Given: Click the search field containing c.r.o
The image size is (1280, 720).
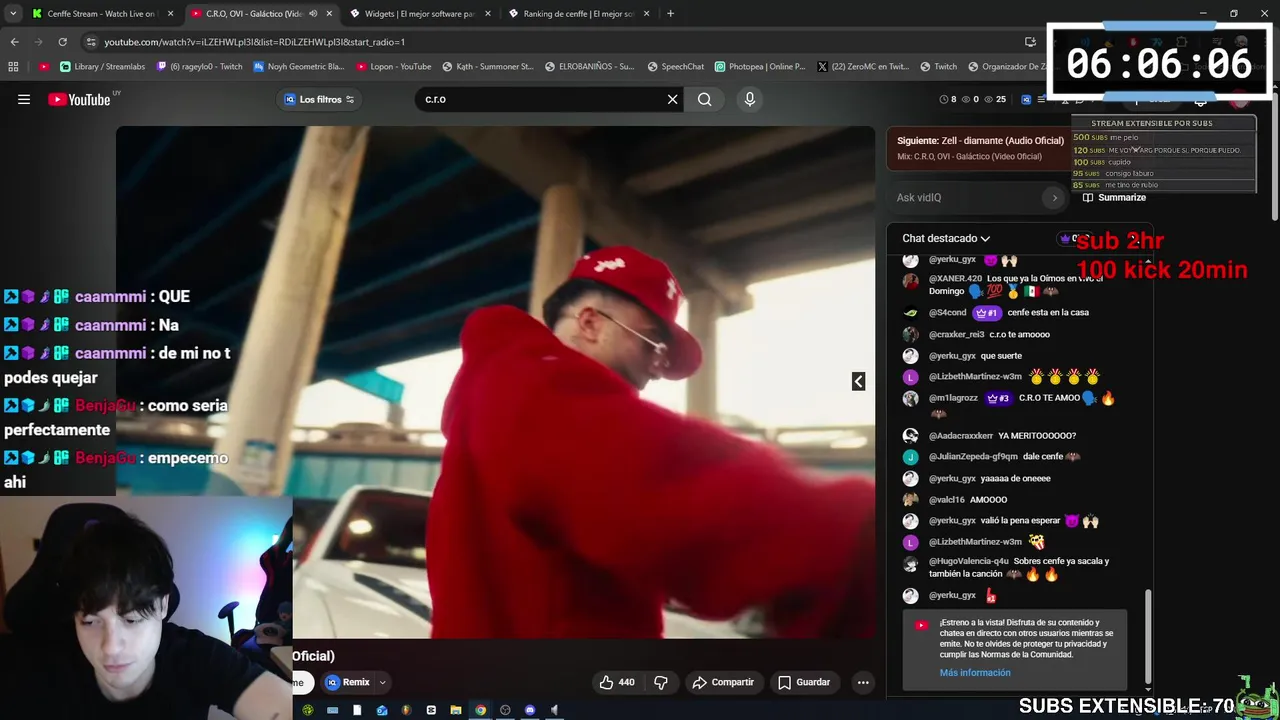Looking at the screenshot, I should [540, 99].
